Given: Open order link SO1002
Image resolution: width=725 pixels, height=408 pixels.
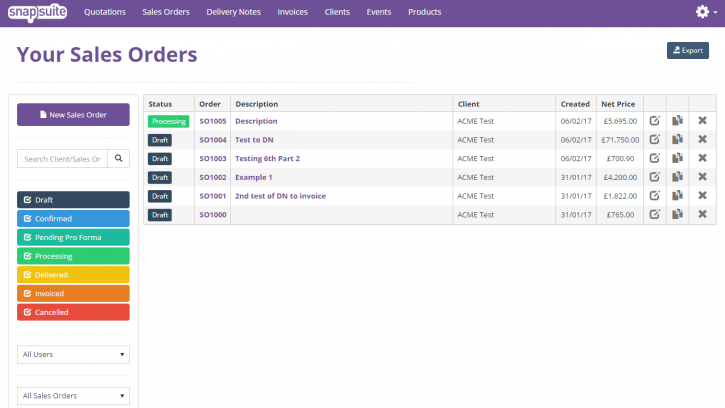Looking at the screenshot, I should (x=213, y=177).
